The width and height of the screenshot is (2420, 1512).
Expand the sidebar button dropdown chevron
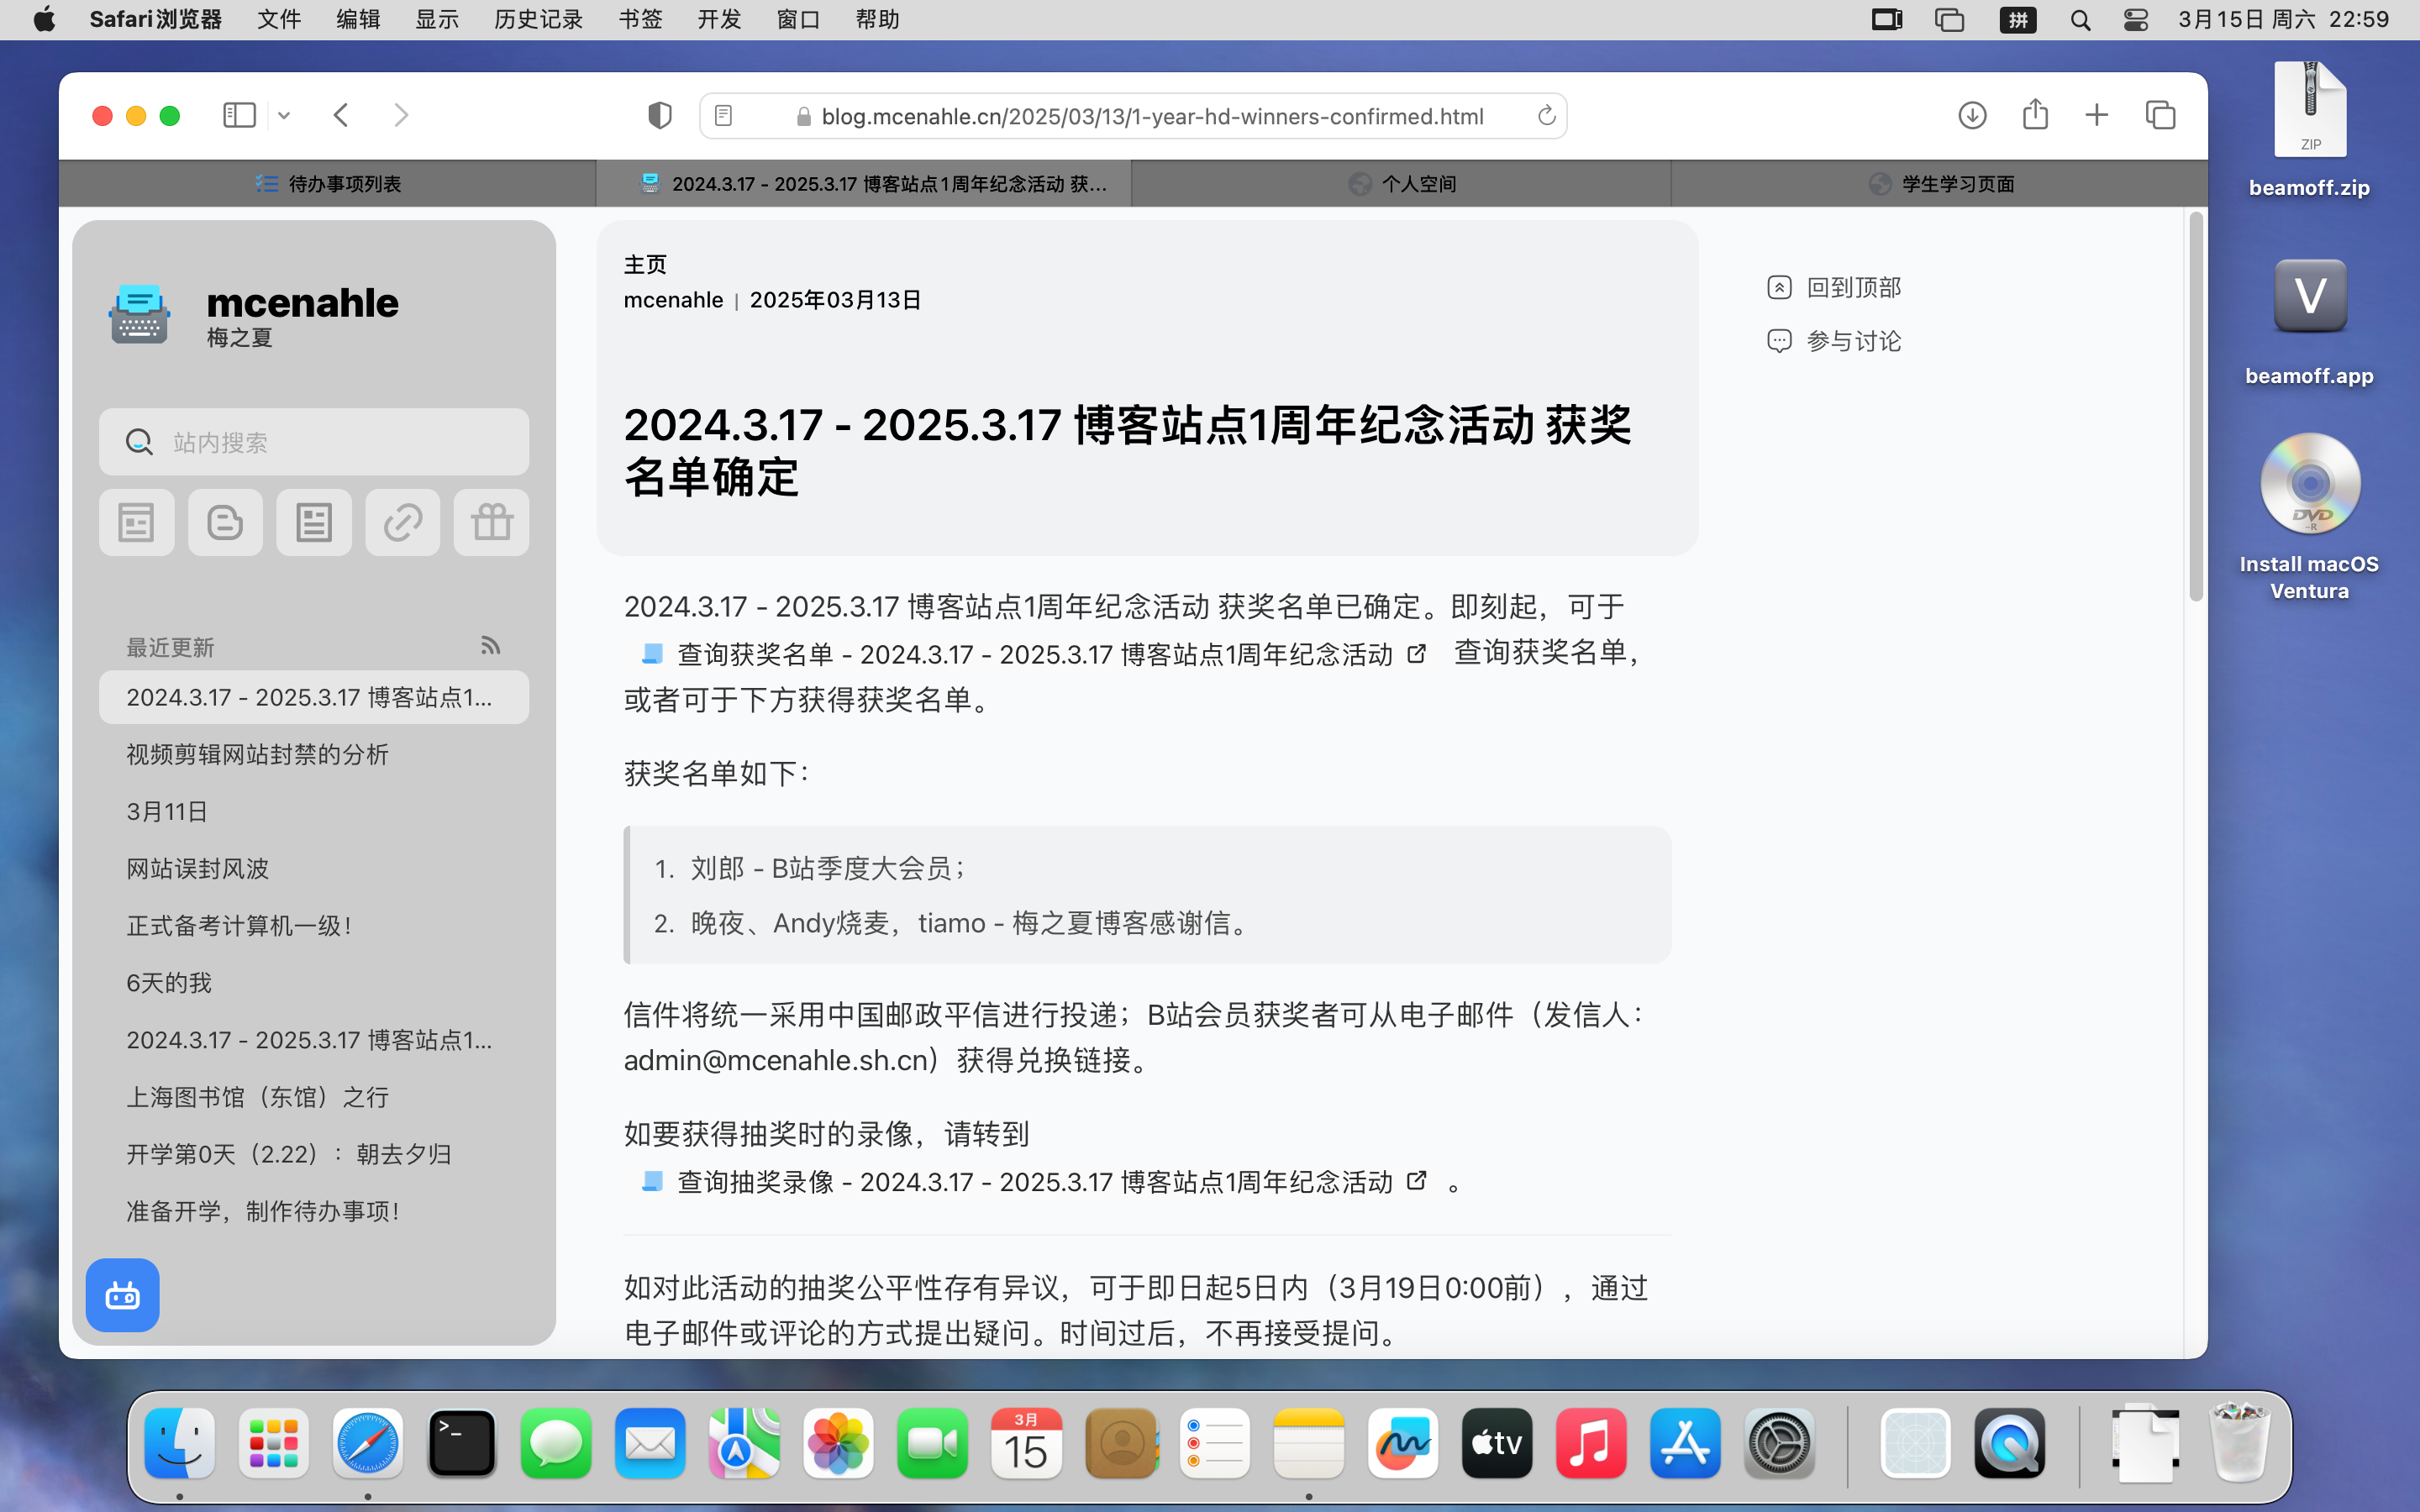point(284,116)
